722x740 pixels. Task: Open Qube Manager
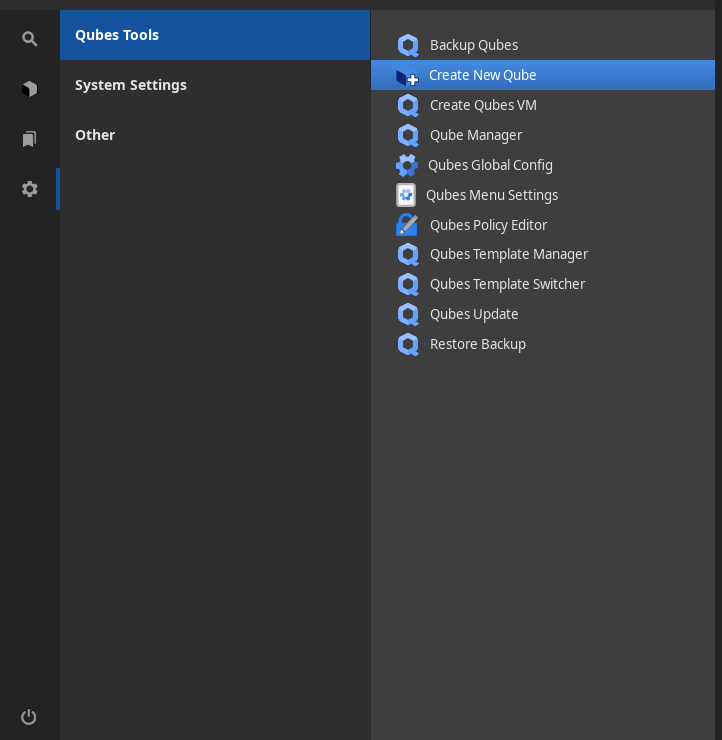(x=543, y=135)
